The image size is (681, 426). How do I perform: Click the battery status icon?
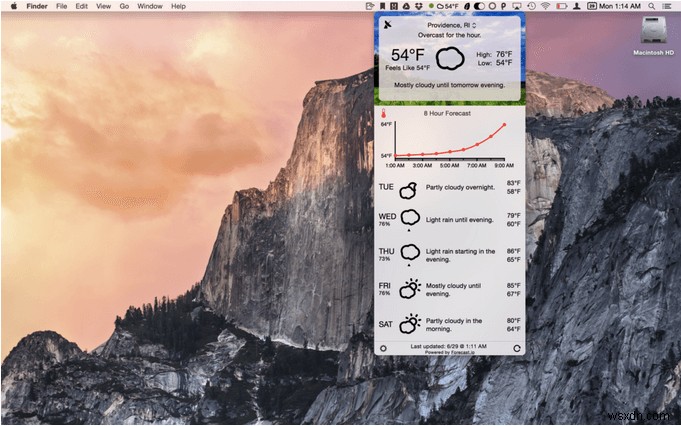562,6
